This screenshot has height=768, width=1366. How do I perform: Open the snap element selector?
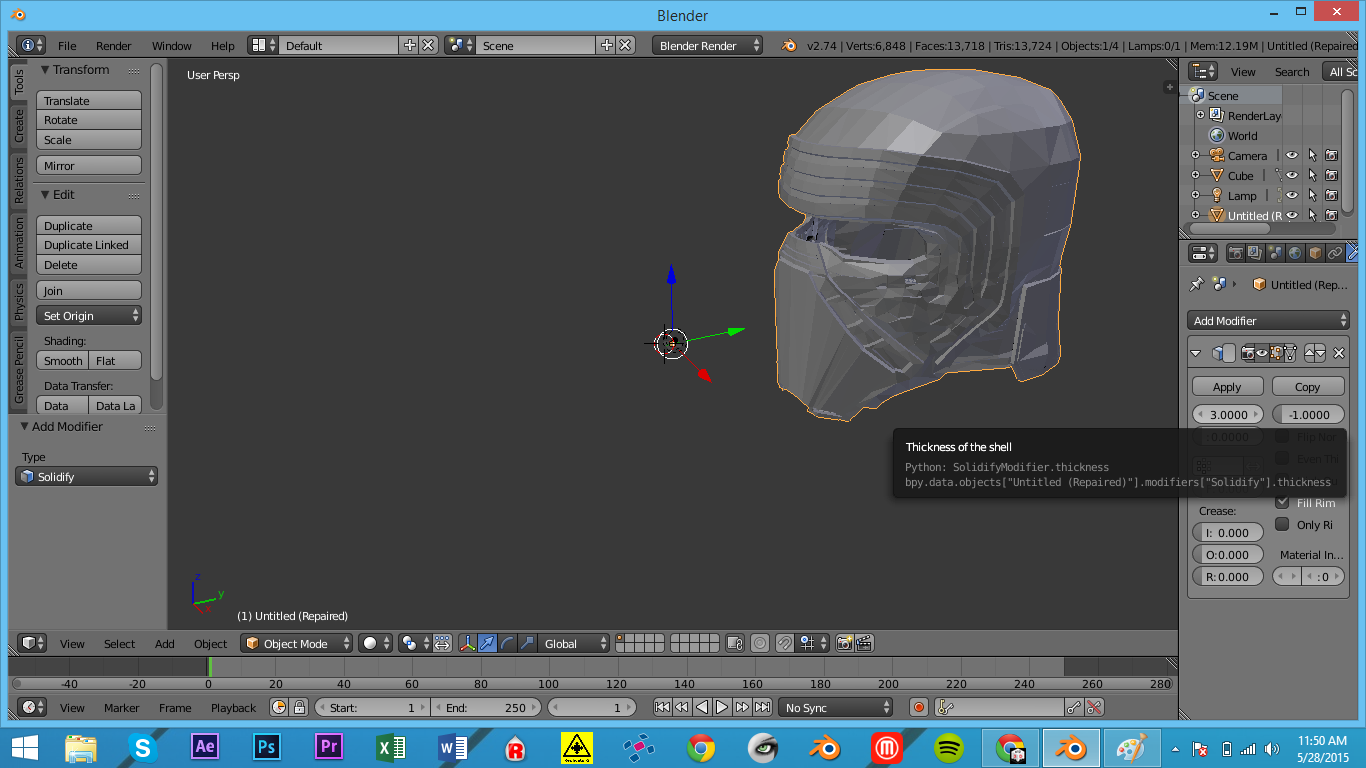[x=813, y=643]
